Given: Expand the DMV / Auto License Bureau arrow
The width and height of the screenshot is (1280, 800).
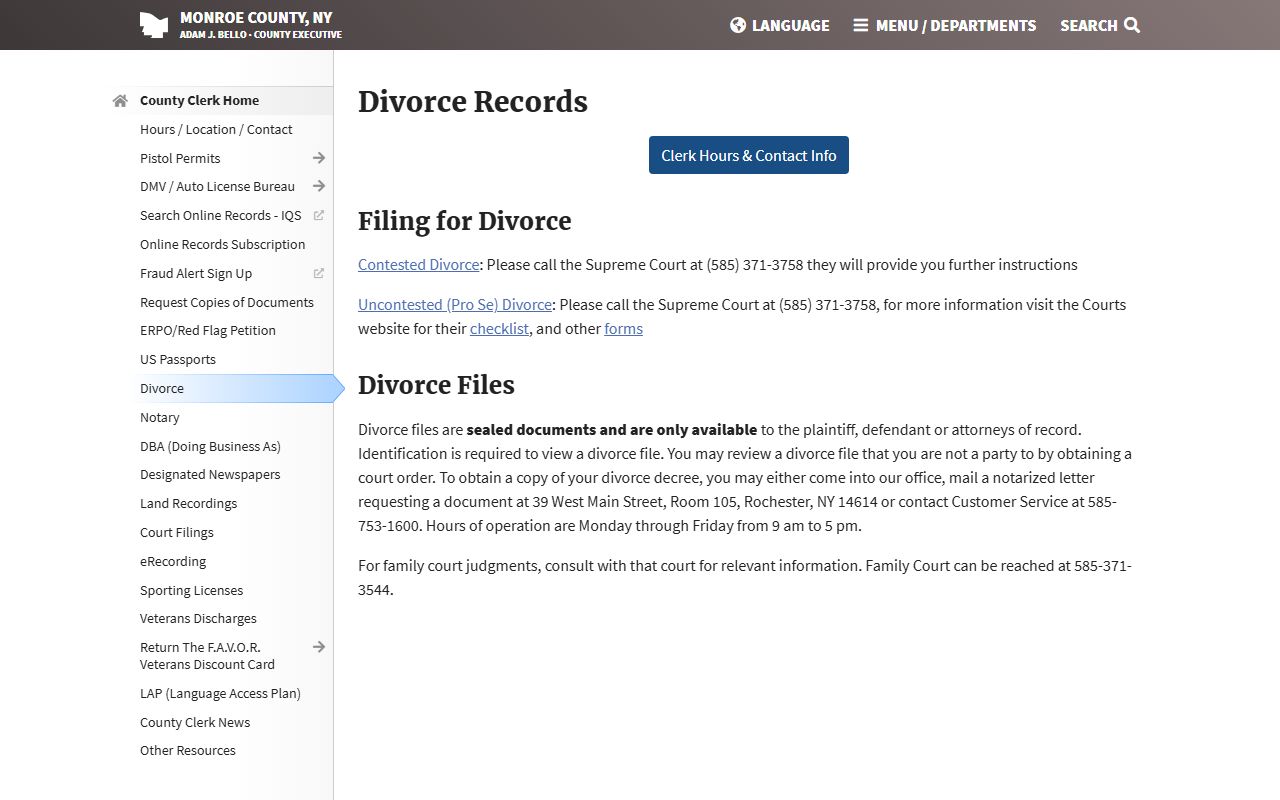Looking at the screenshot, I should pyautogui.click(x=319, y=186).
